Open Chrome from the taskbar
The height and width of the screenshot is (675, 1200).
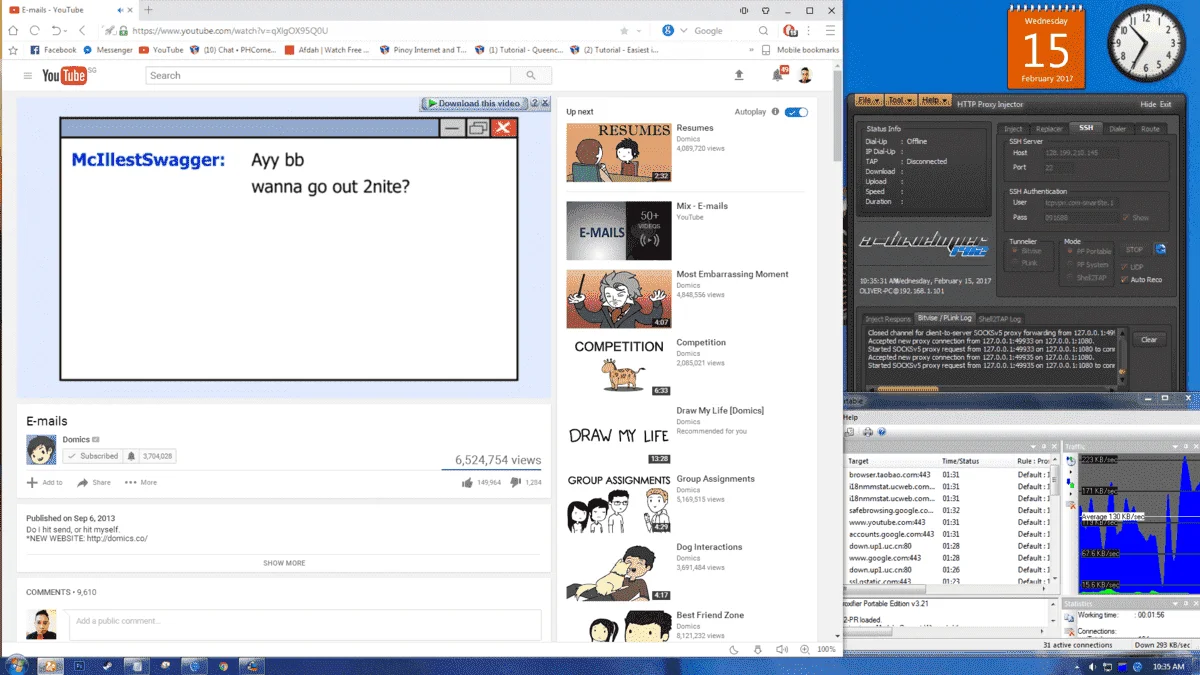[x=223, y=665]
